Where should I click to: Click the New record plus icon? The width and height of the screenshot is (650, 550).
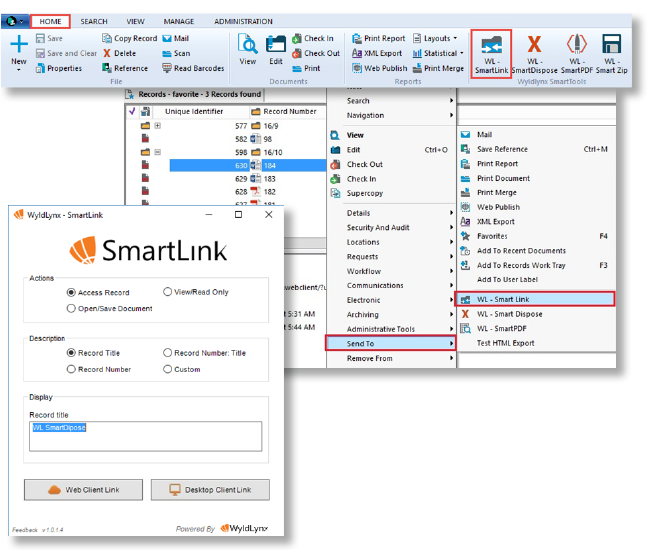click(19, 44)
